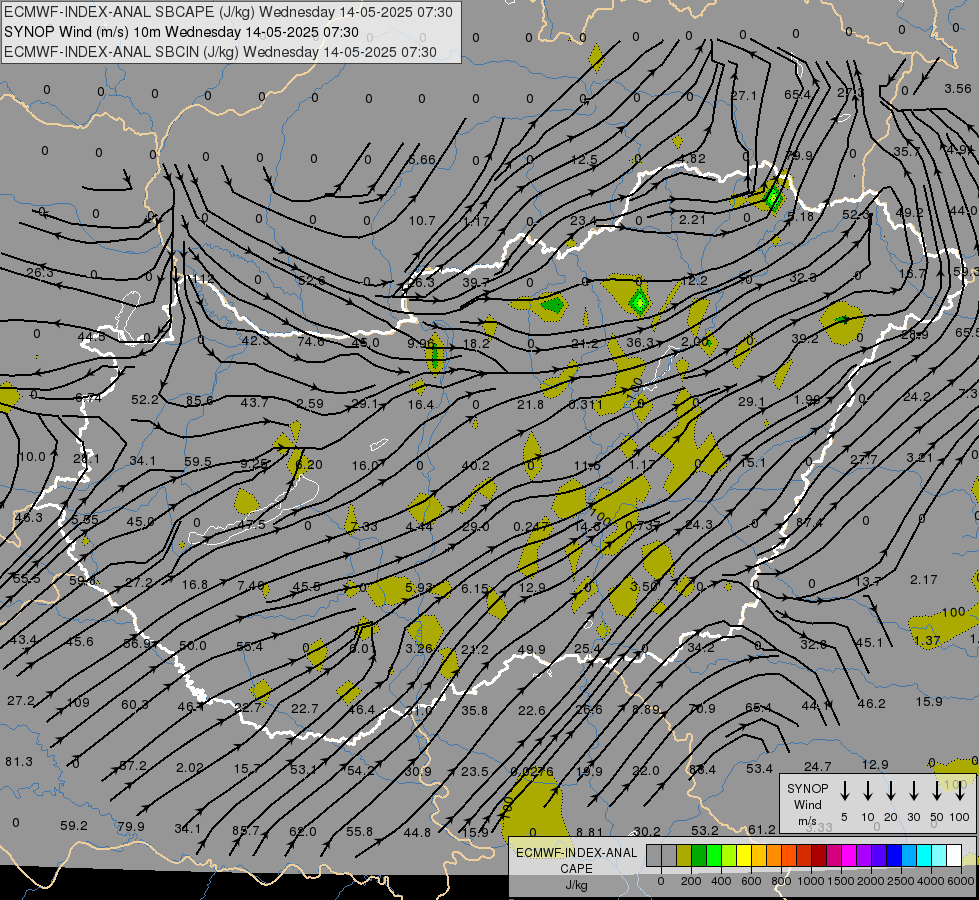979x900 pixels.
Task: Pick the olive swatch in the CAPE legend
Action: 684,855
